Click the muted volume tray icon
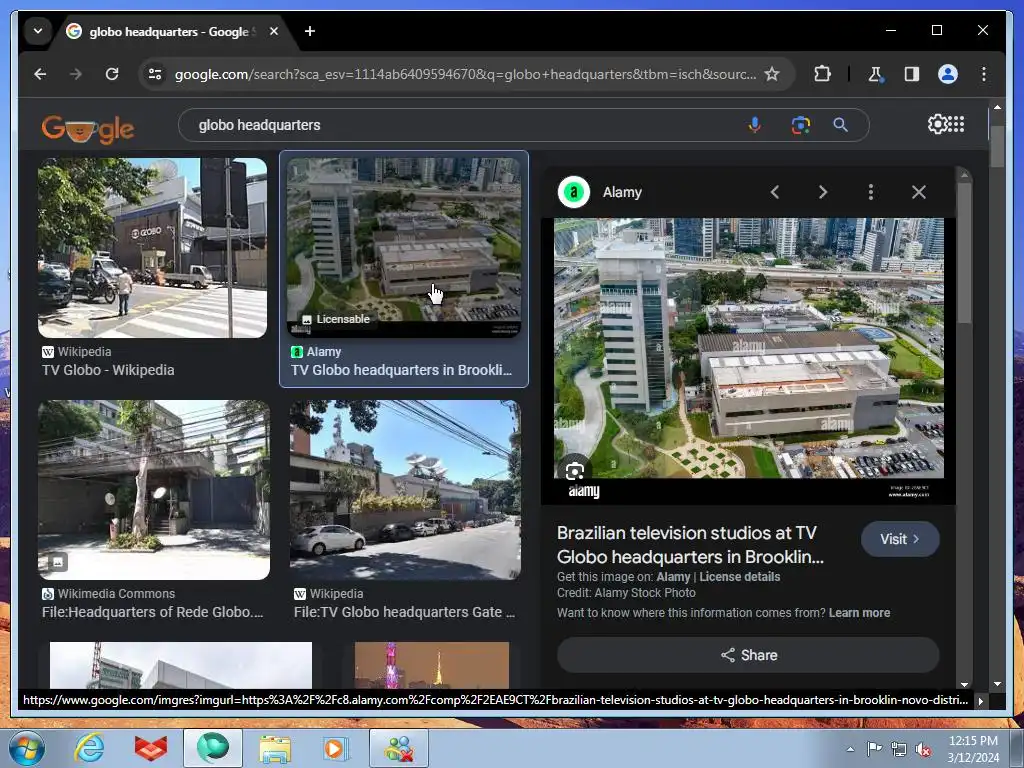This screenshot has width=1024, height=768. click(x=923, y=749)
